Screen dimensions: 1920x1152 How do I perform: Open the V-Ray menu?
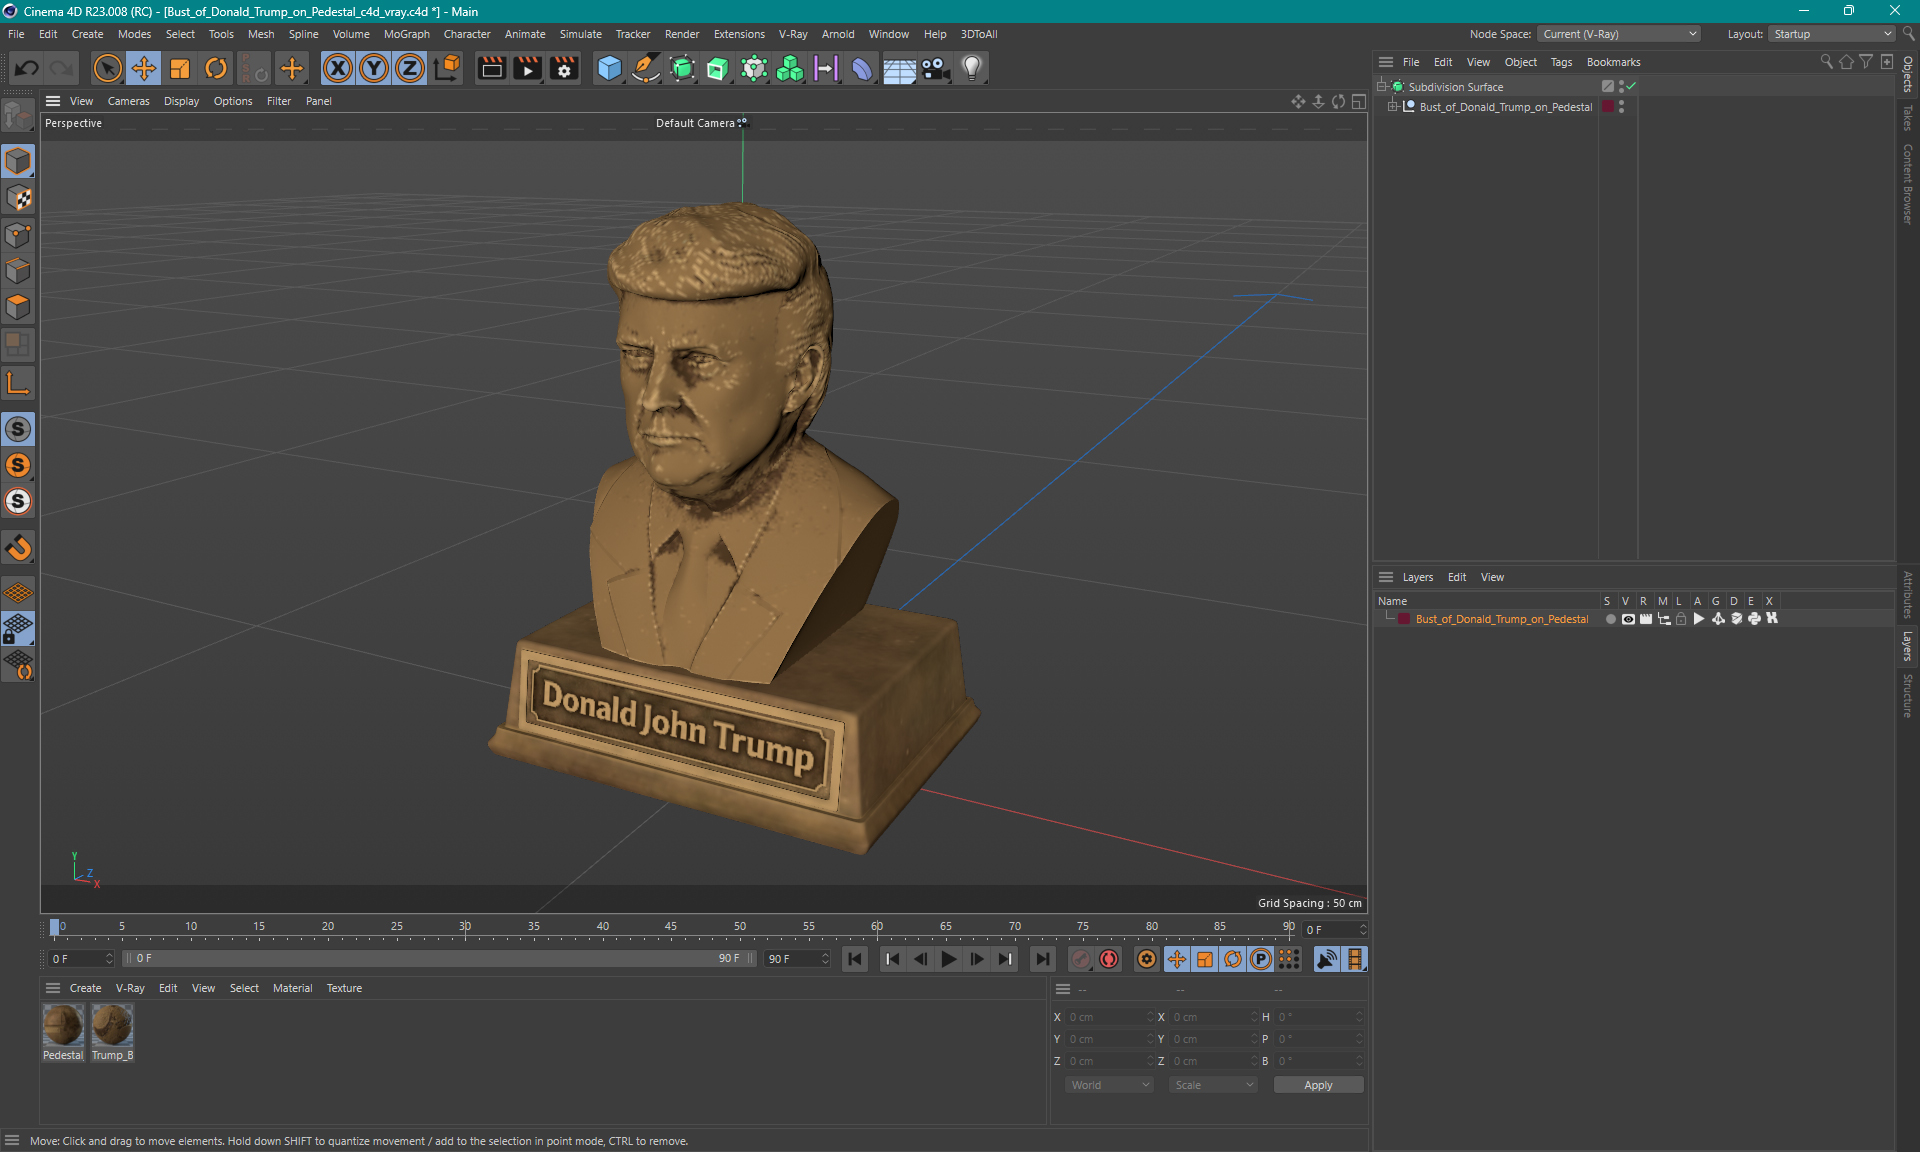point(793,34)
